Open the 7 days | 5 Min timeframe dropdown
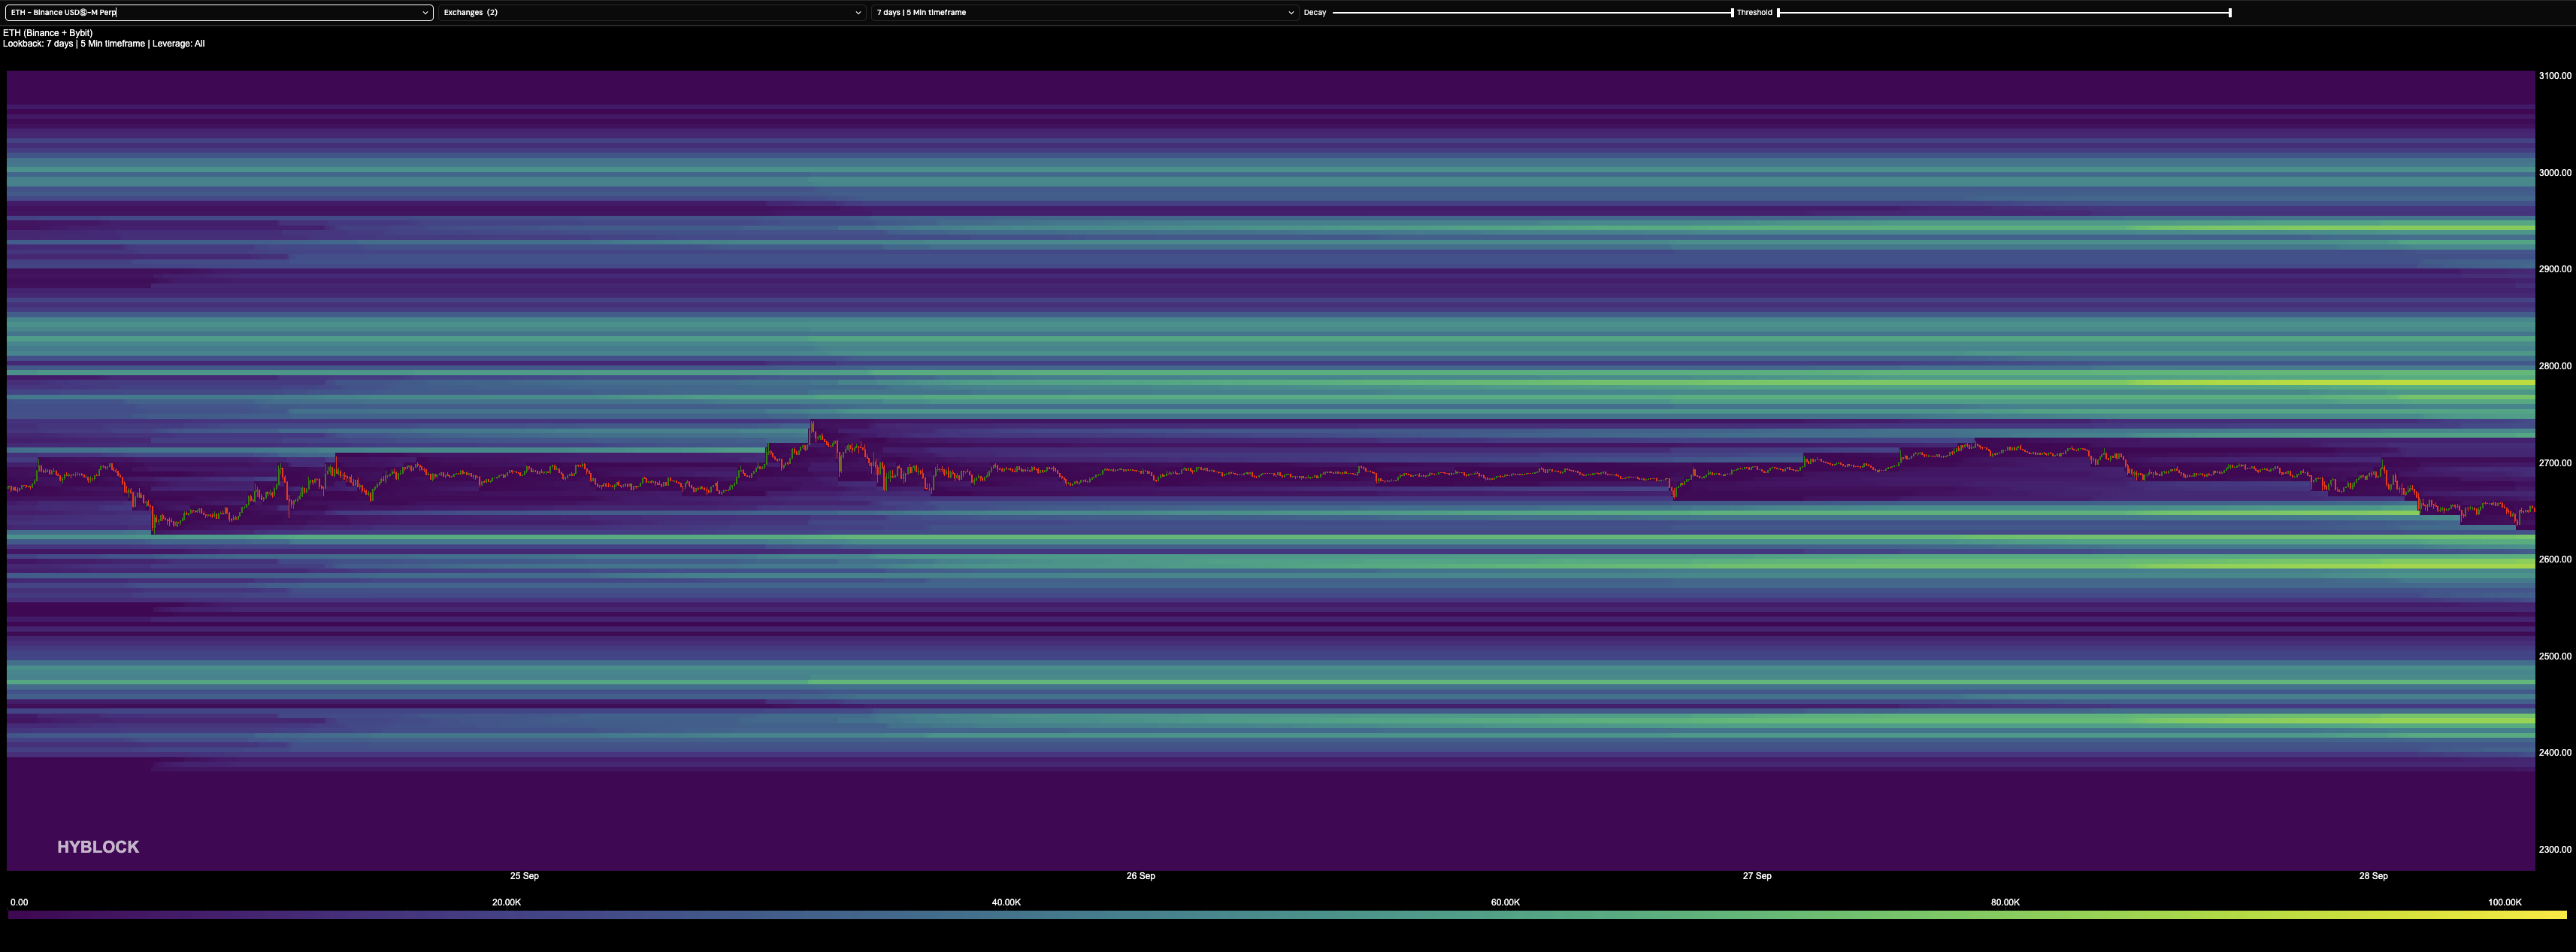The height and width of the screenshot is (952, 2576). point(1085,13)
